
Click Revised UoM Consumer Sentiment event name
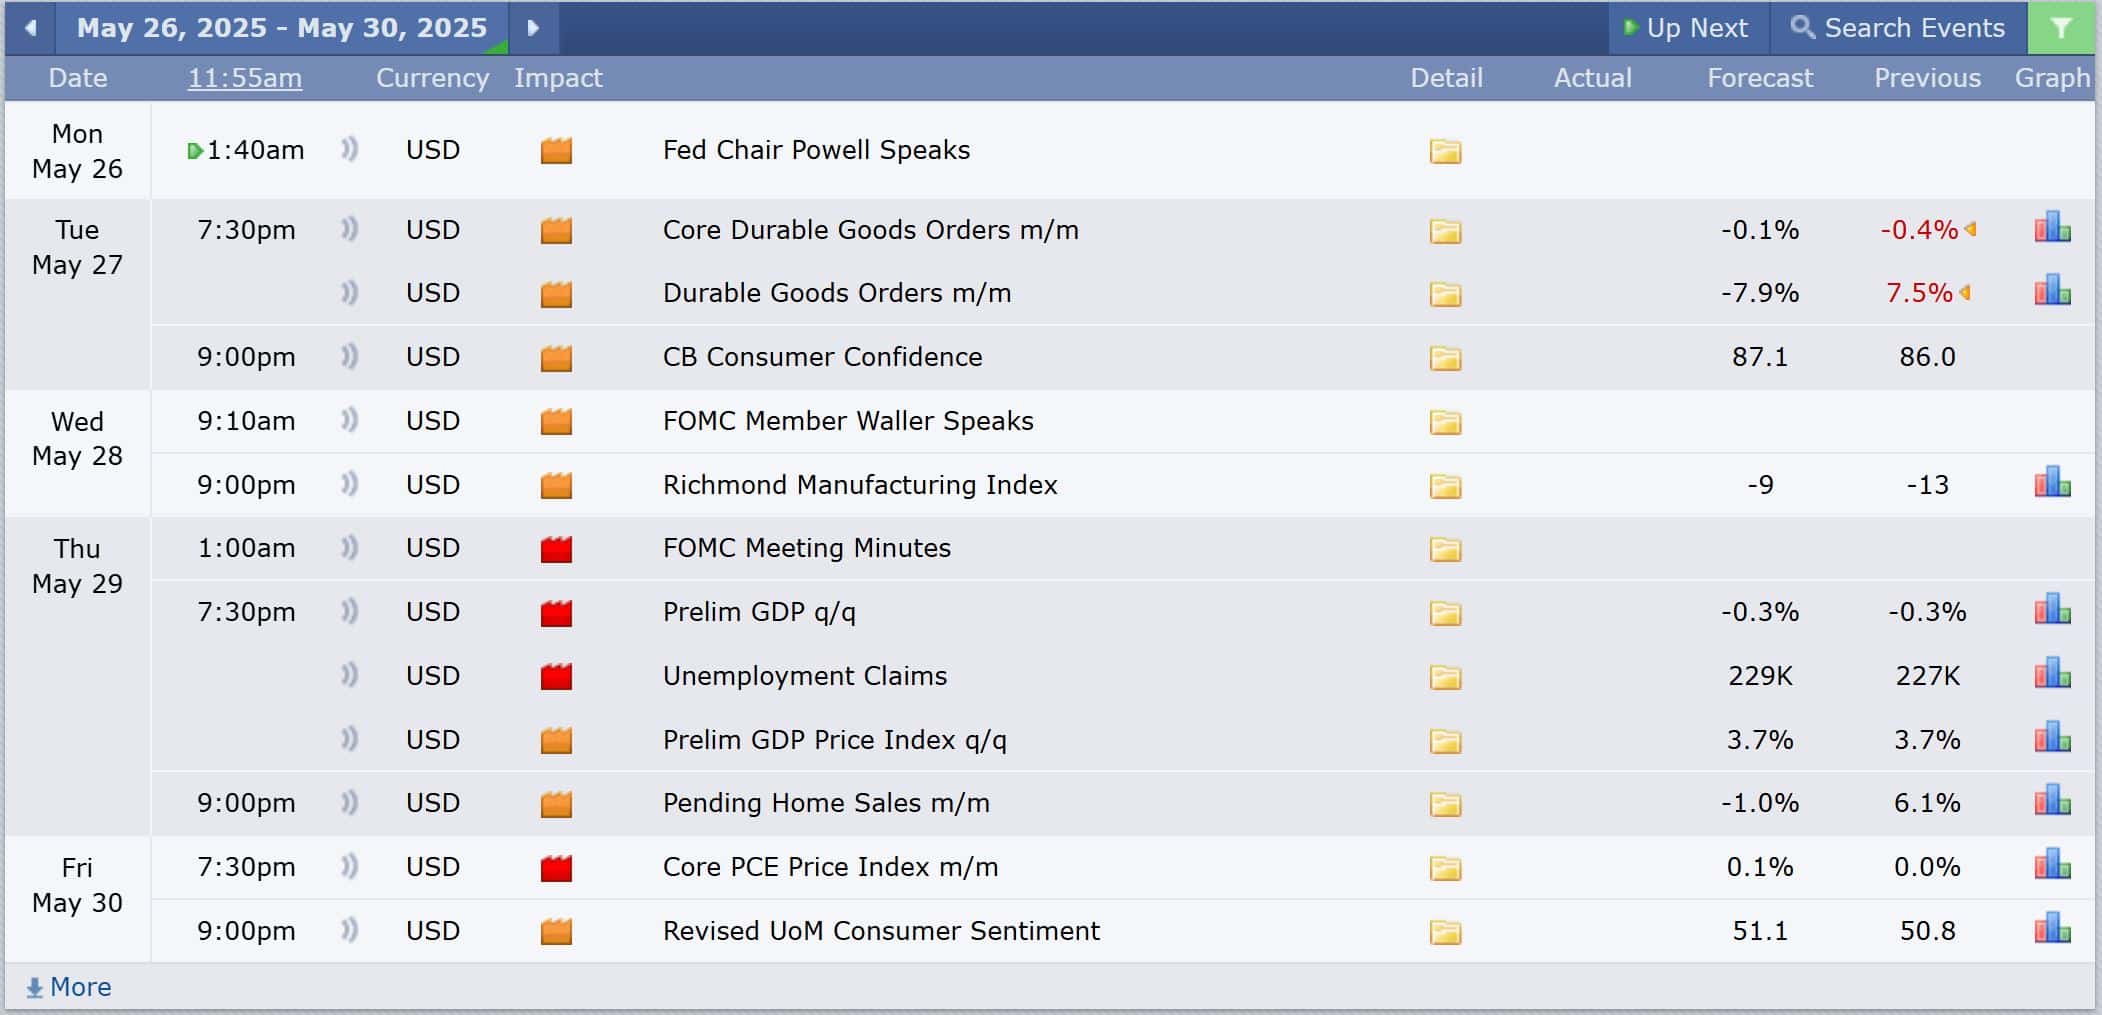click(x=881, y=931)
